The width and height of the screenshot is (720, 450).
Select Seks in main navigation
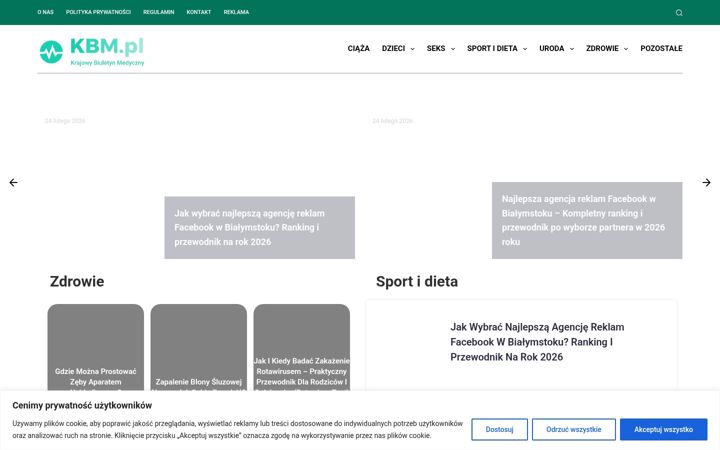436,48
